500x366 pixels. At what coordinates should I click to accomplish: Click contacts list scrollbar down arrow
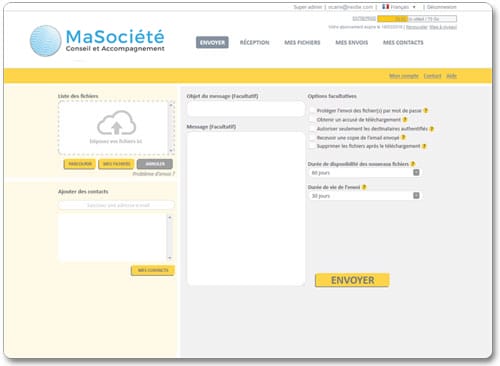point(170,258)
